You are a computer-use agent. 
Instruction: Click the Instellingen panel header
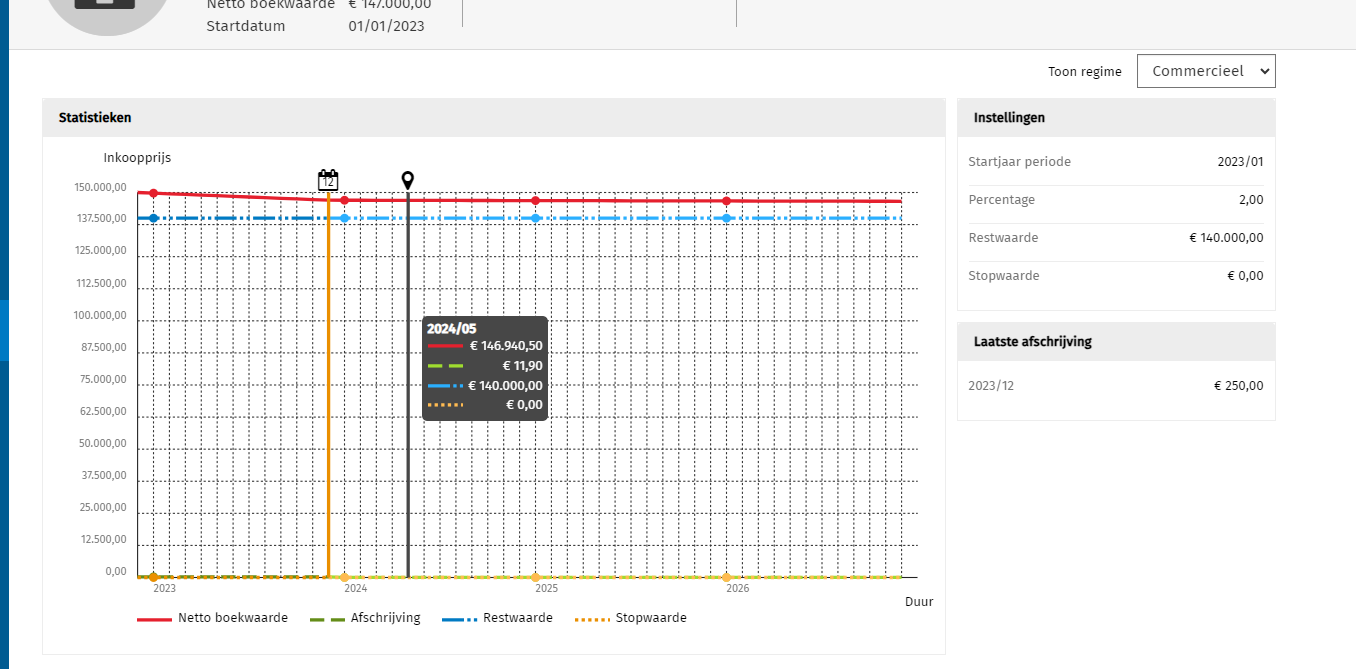pyautogui.click(x=1116, y=118)
